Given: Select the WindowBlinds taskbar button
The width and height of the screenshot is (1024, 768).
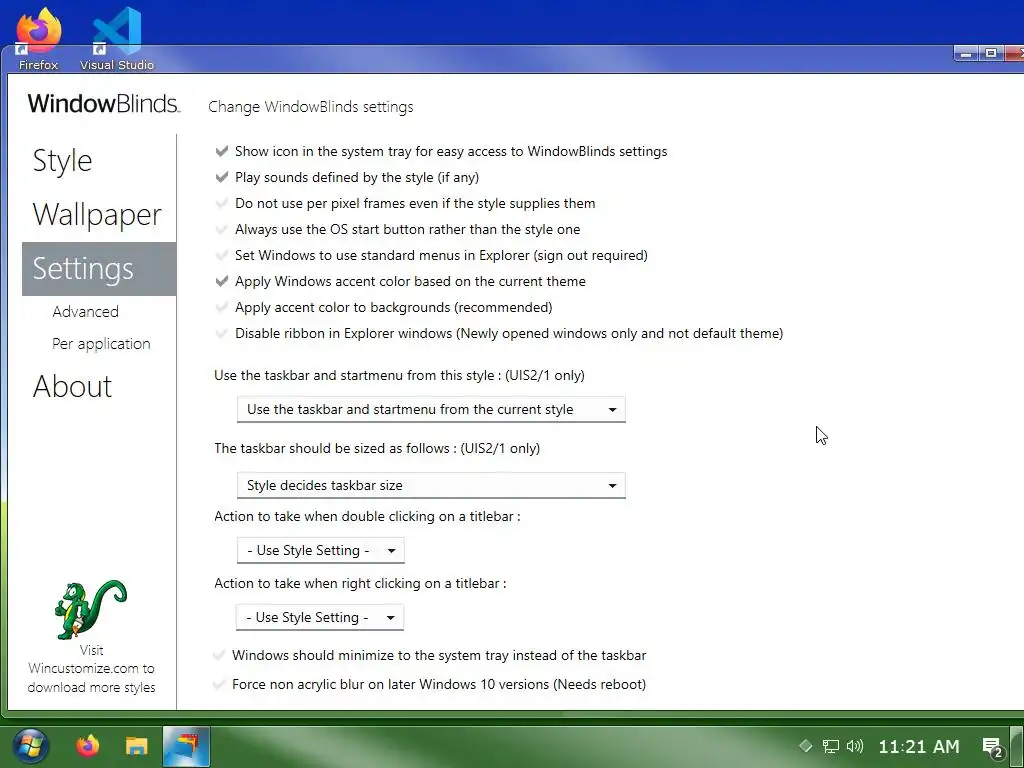Looking at the screenshot, I should coord(186,746).
